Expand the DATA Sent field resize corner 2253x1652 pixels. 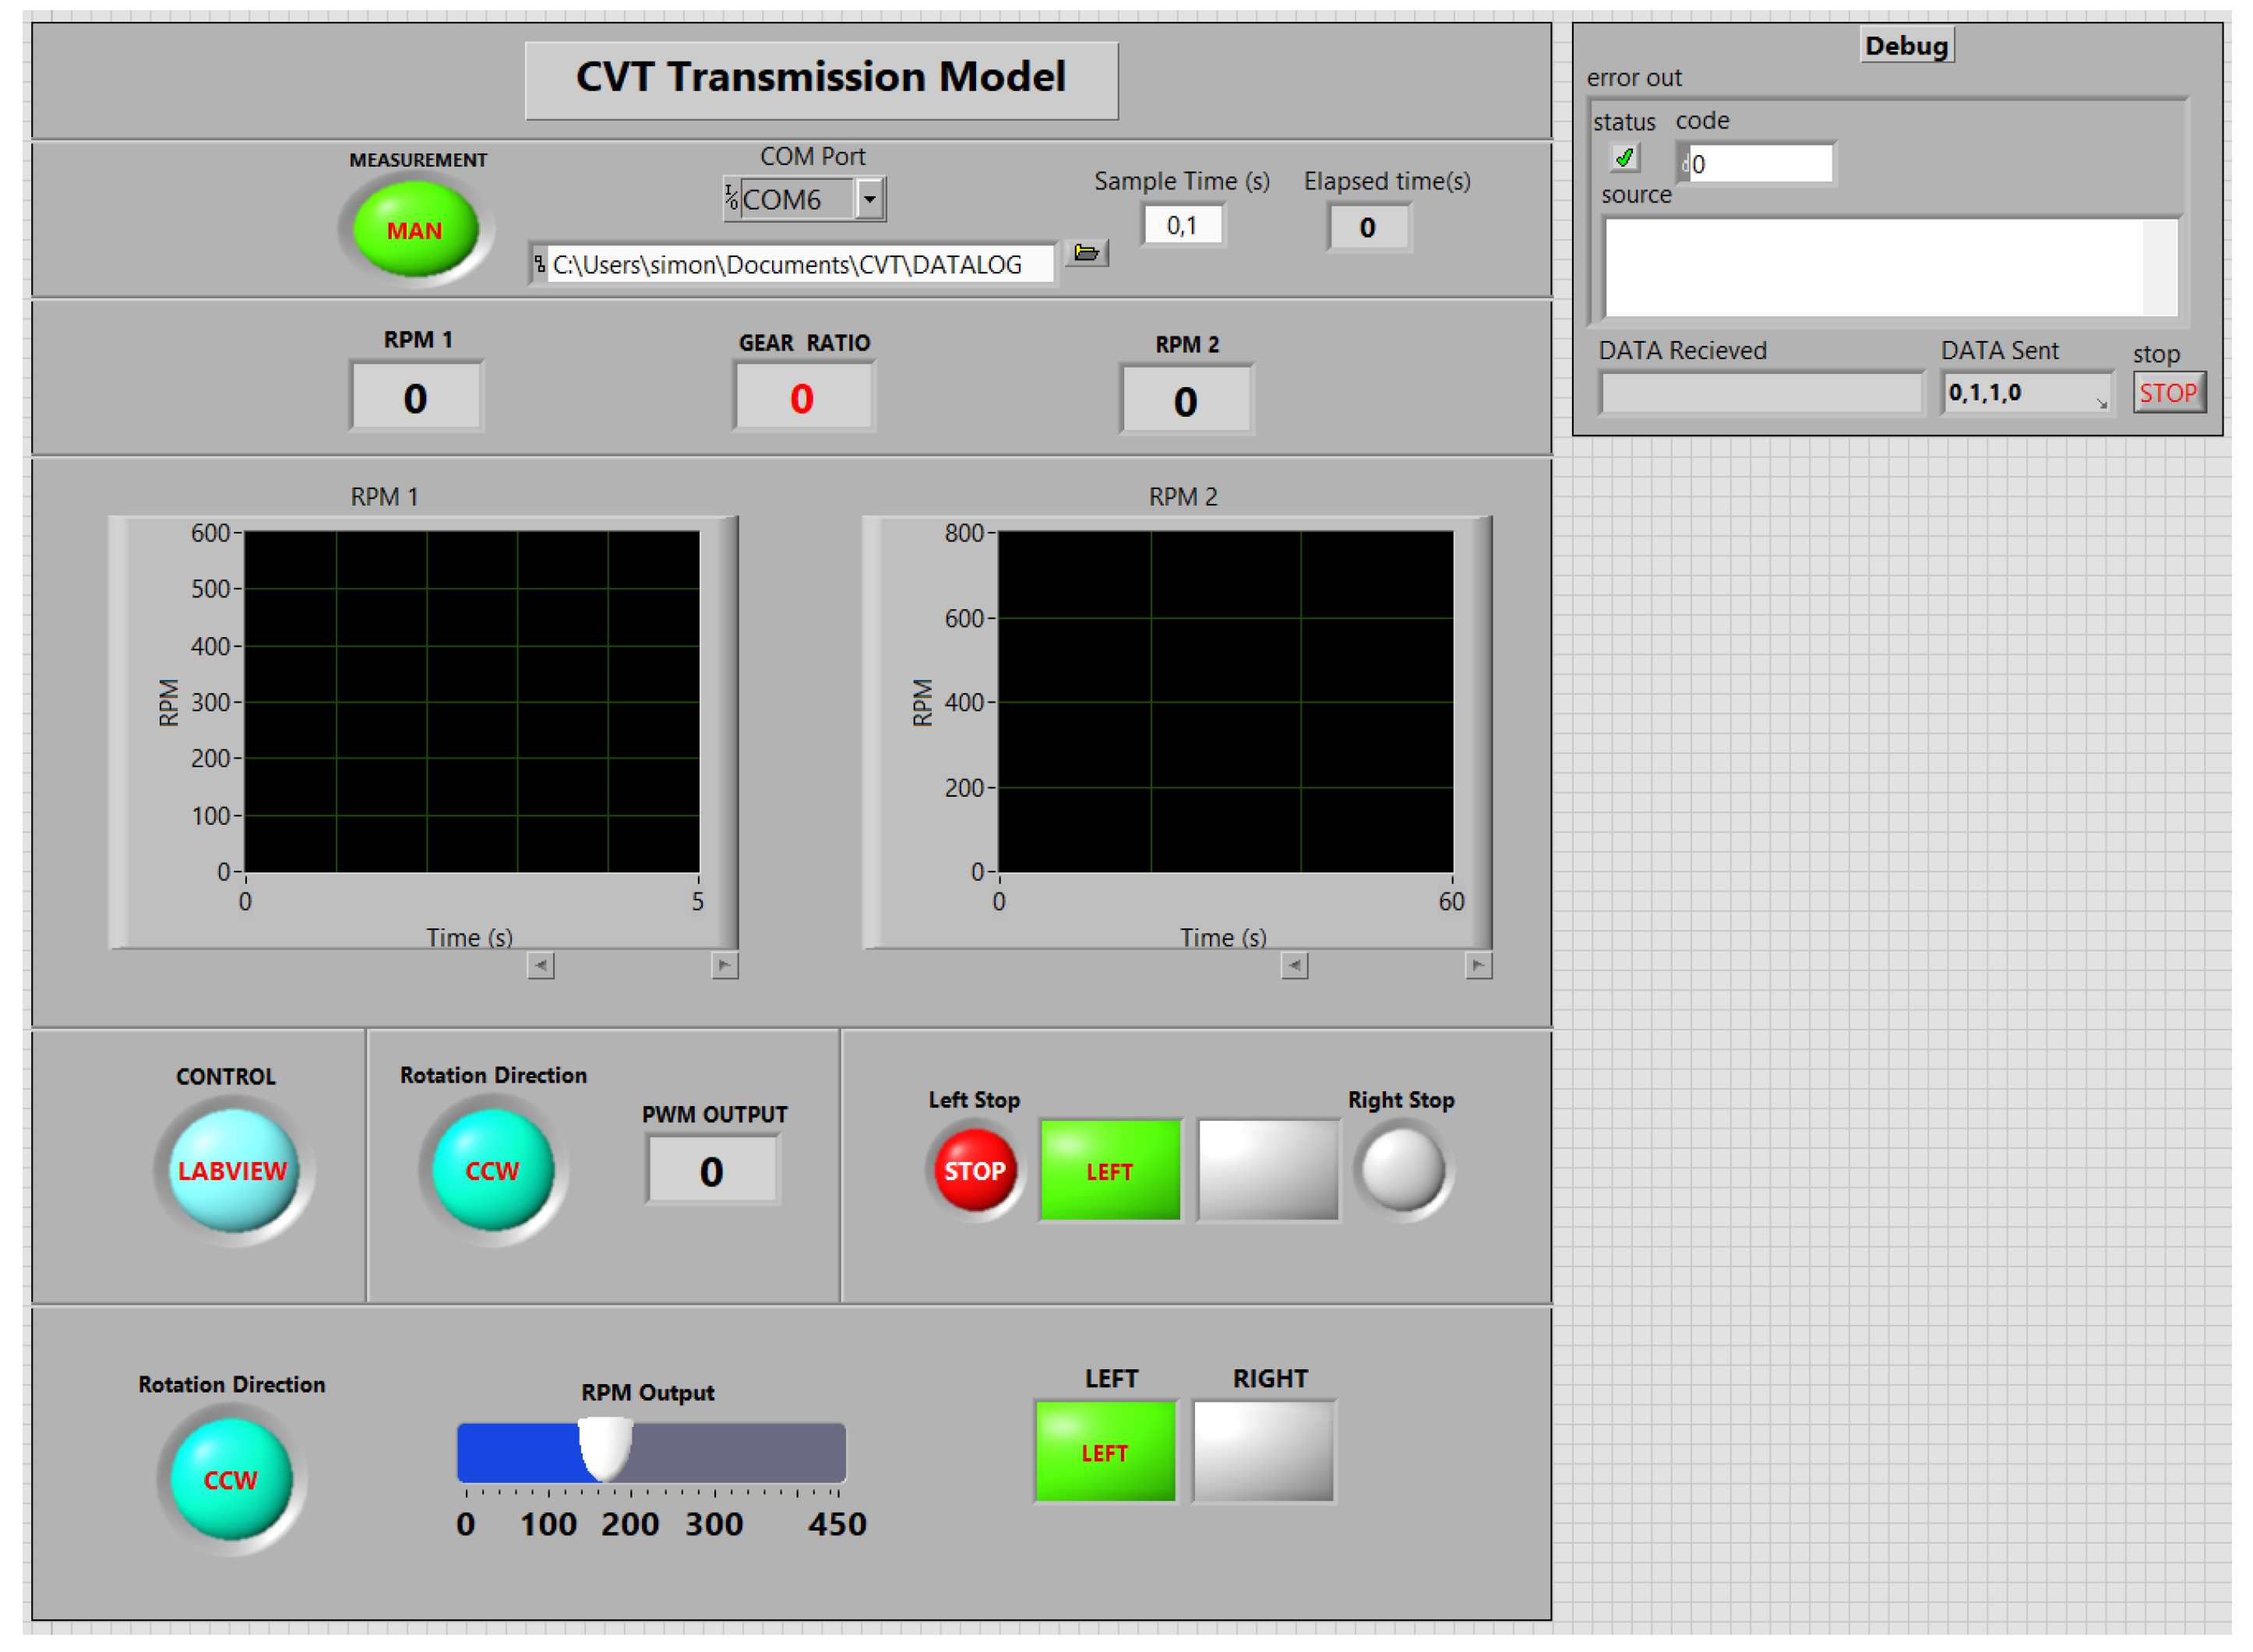[2100, 403]
